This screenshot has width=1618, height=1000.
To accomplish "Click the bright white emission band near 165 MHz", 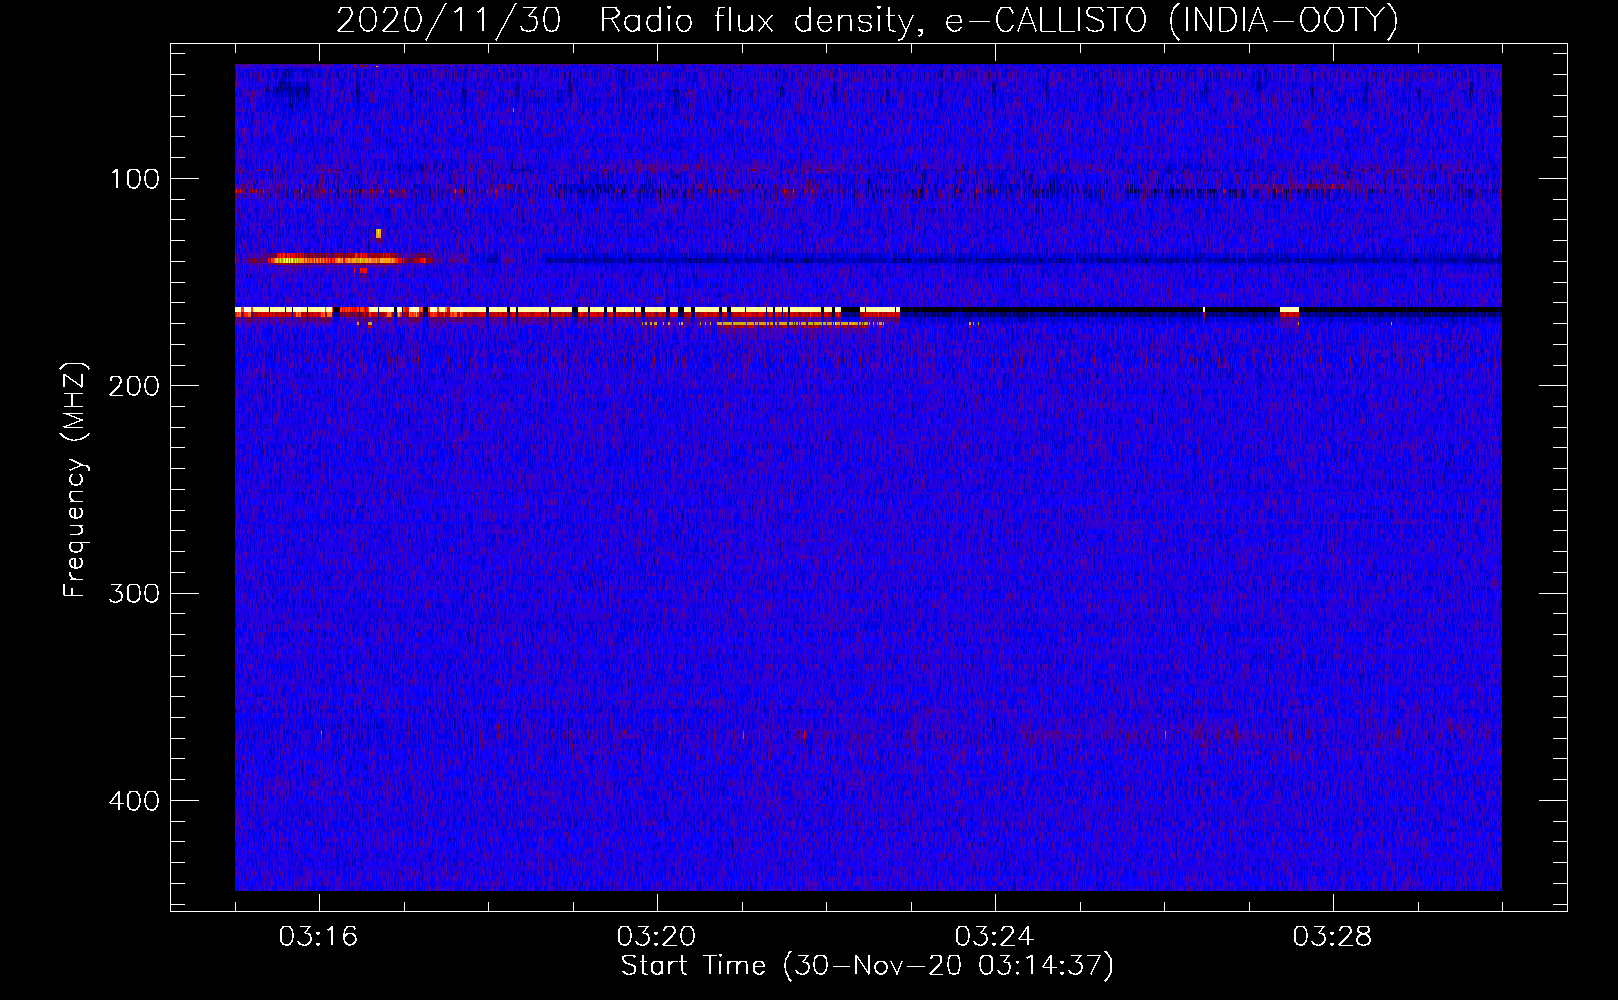I will pos(567,311).
